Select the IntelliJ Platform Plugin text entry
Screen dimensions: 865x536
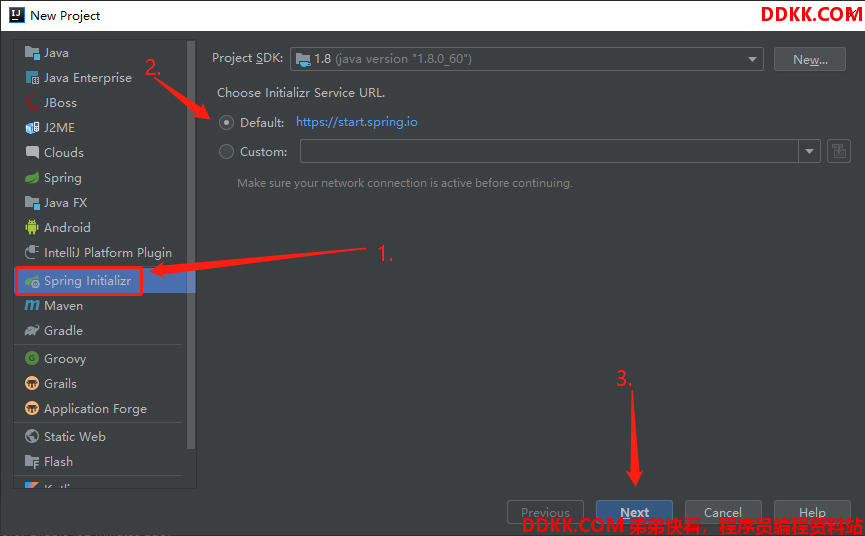tap(108, 253)
